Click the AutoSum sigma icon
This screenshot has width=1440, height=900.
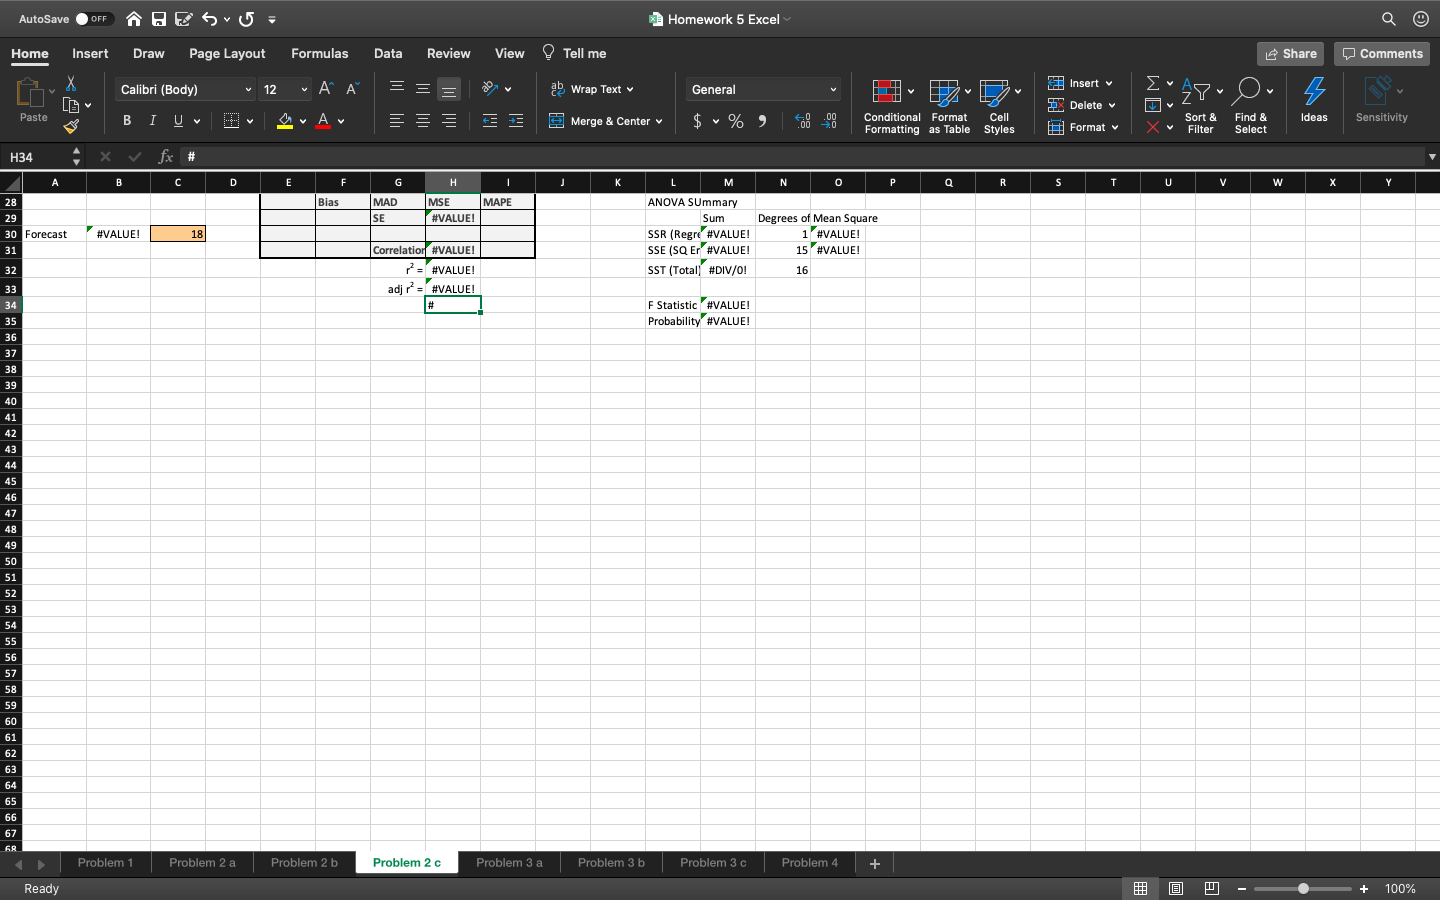[1153, 83]
